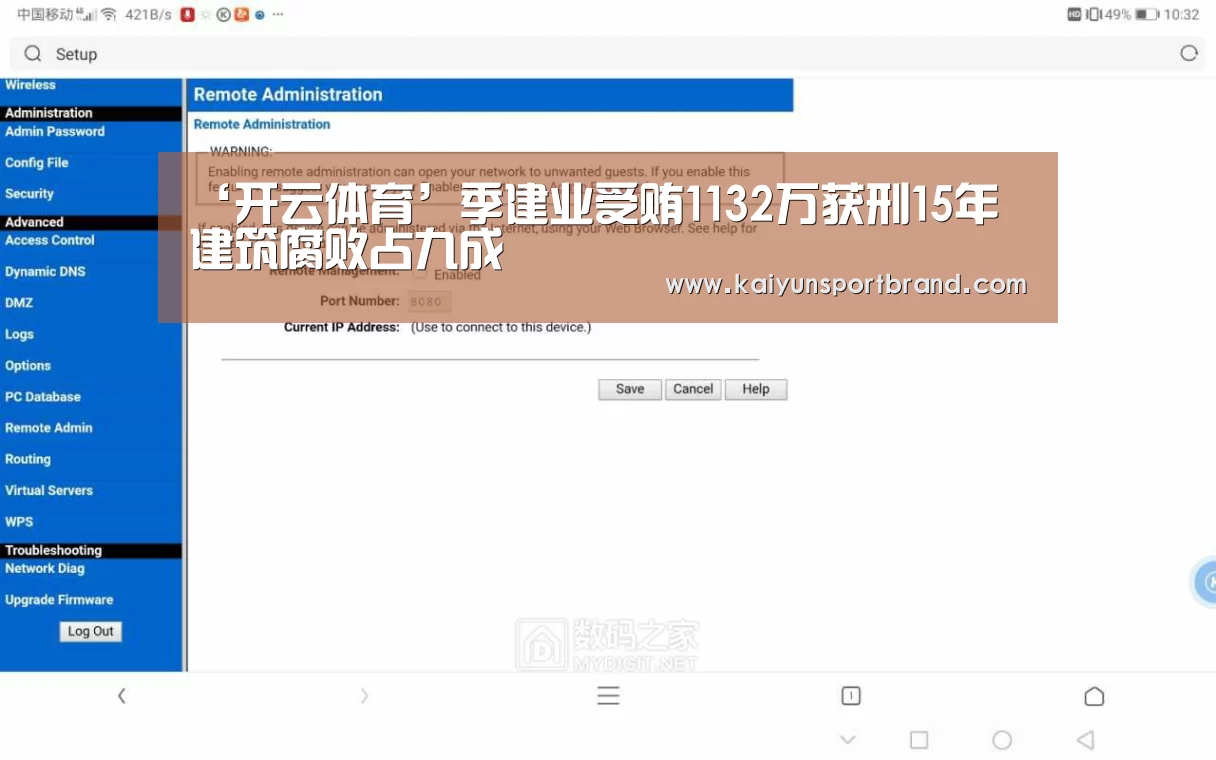
Task: Click the Log Out button
Action: pos(91,632)
